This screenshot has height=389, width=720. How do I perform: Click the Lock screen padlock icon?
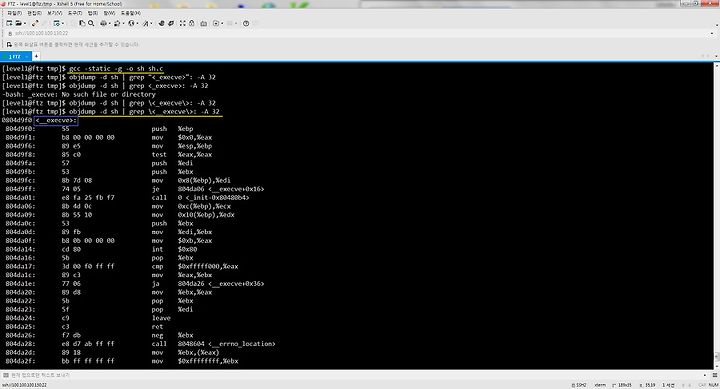point(192,23)
